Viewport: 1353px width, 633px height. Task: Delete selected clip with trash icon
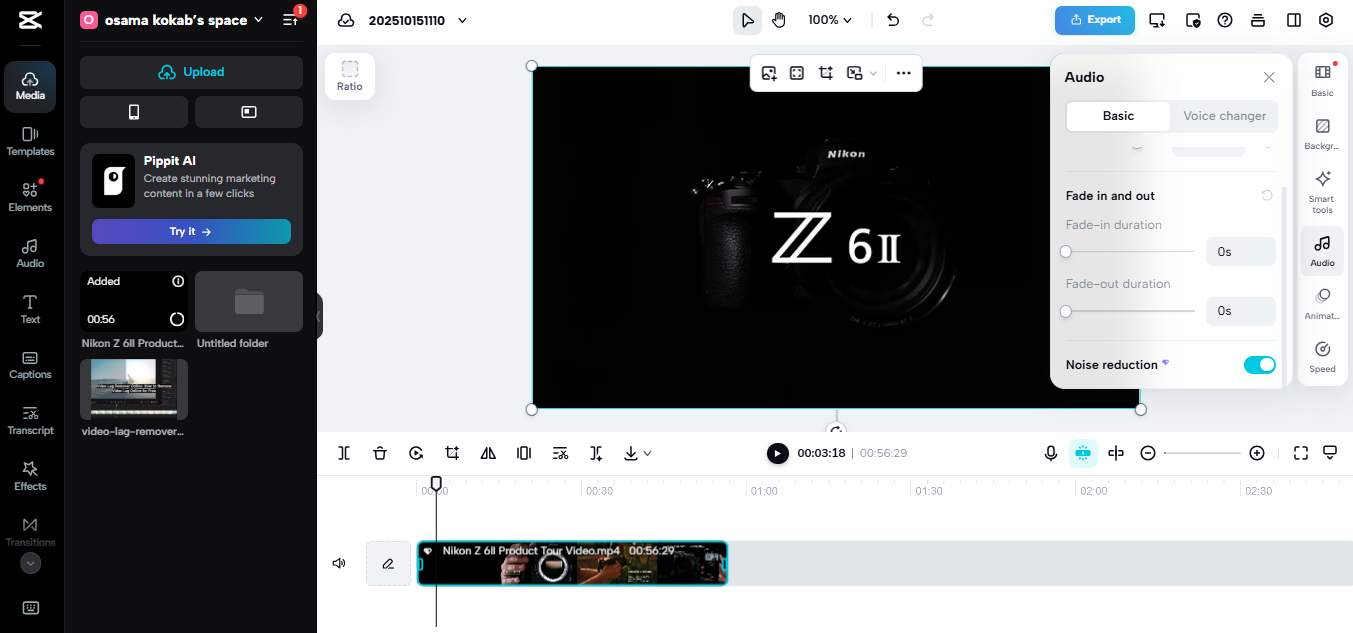pos(380,453)
